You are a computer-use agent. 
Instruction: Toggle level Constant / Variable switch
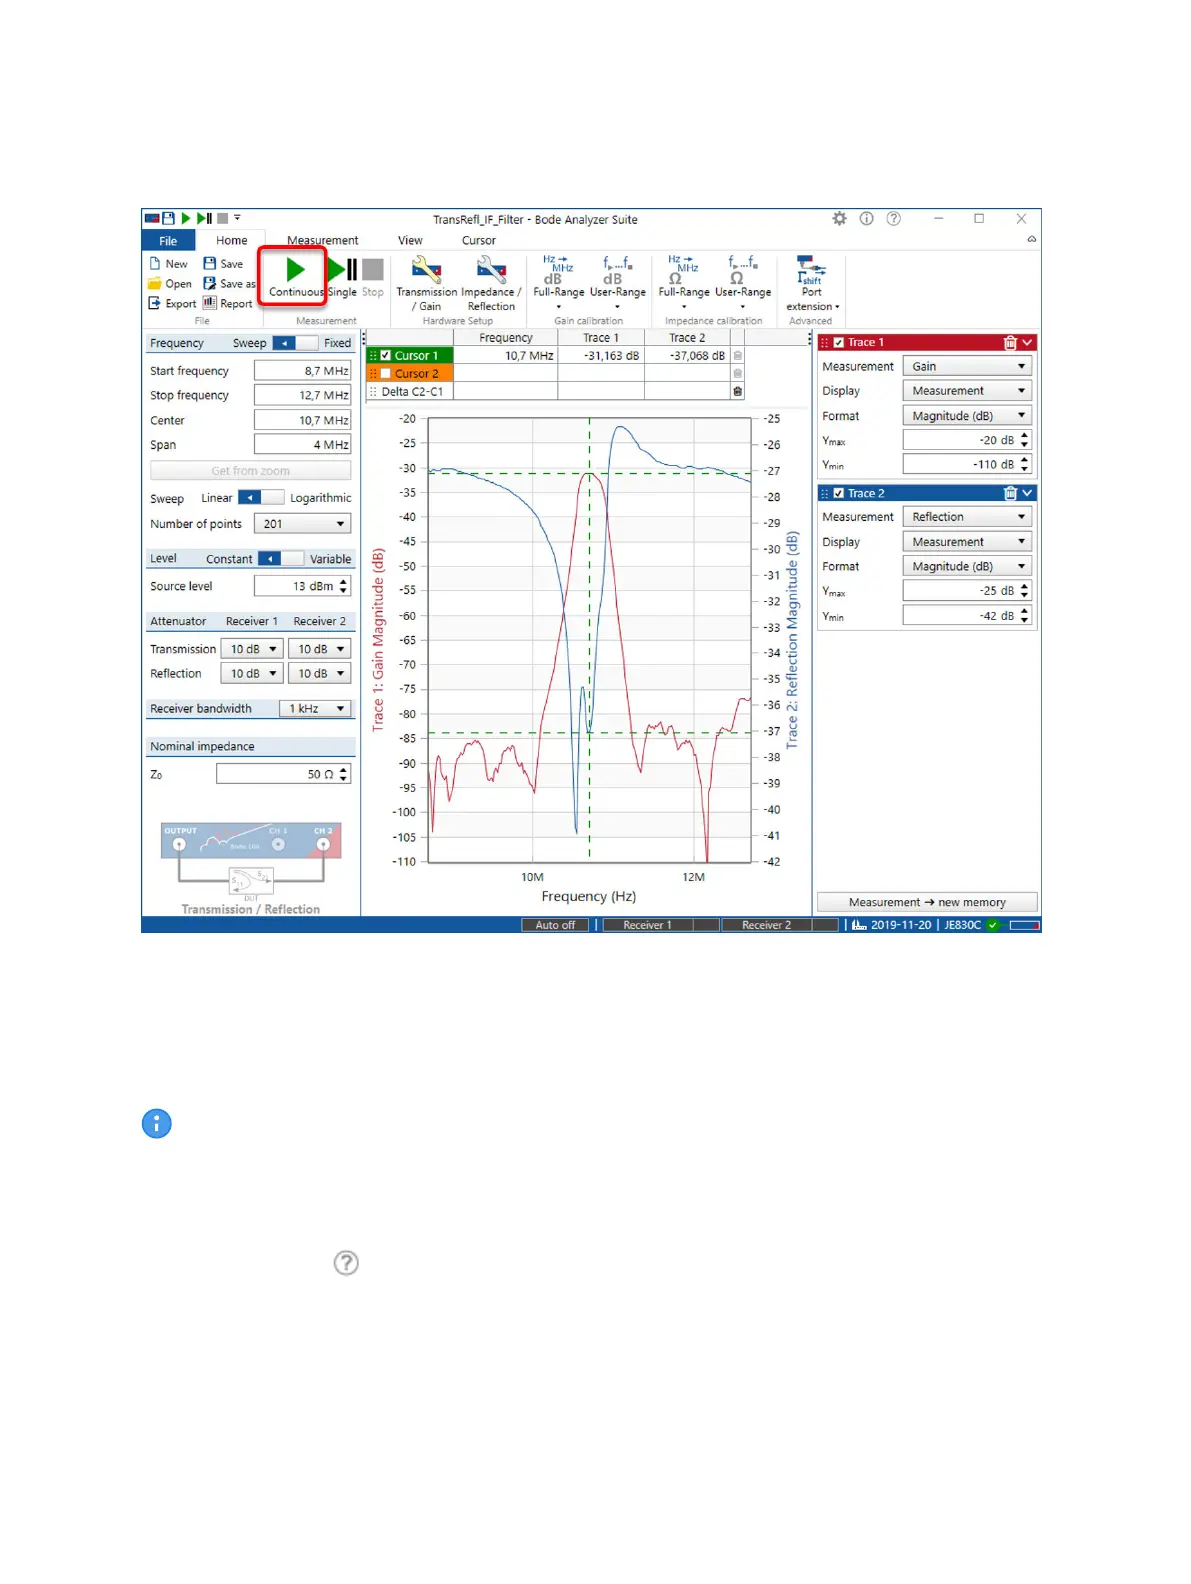281,559
